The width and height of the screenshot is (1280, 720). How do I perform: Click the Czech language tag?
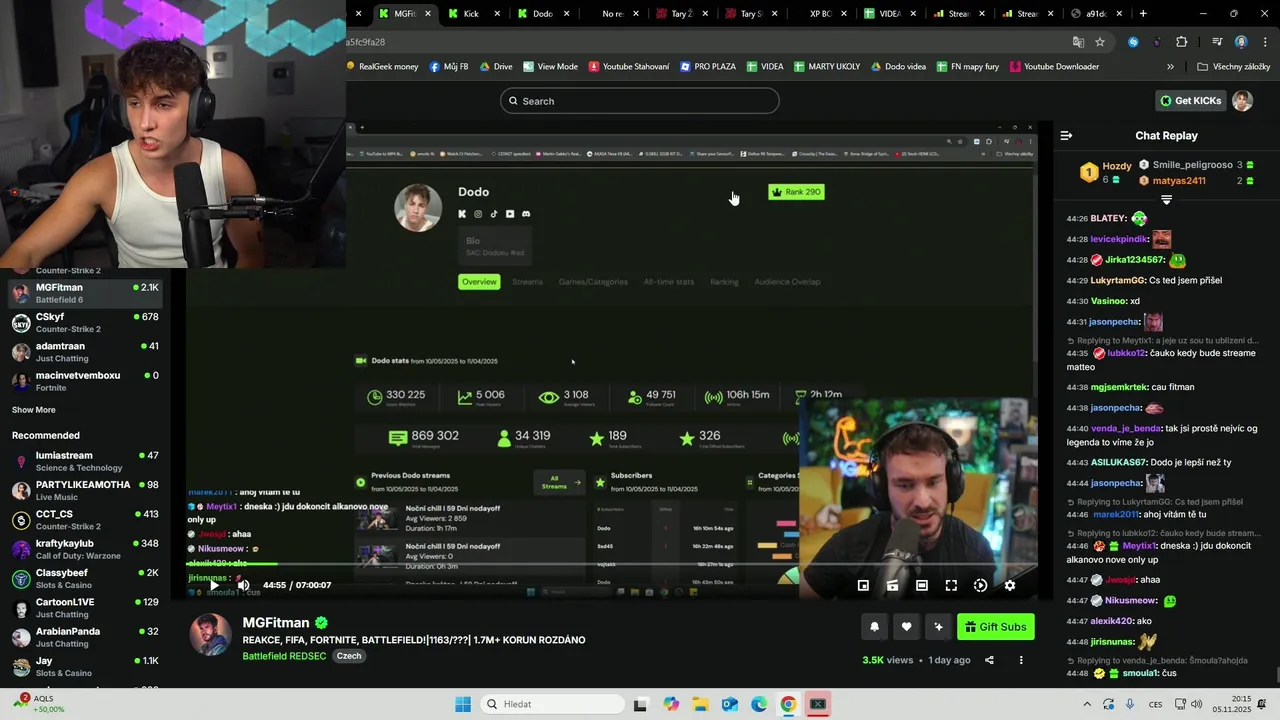tap(349, 656)
